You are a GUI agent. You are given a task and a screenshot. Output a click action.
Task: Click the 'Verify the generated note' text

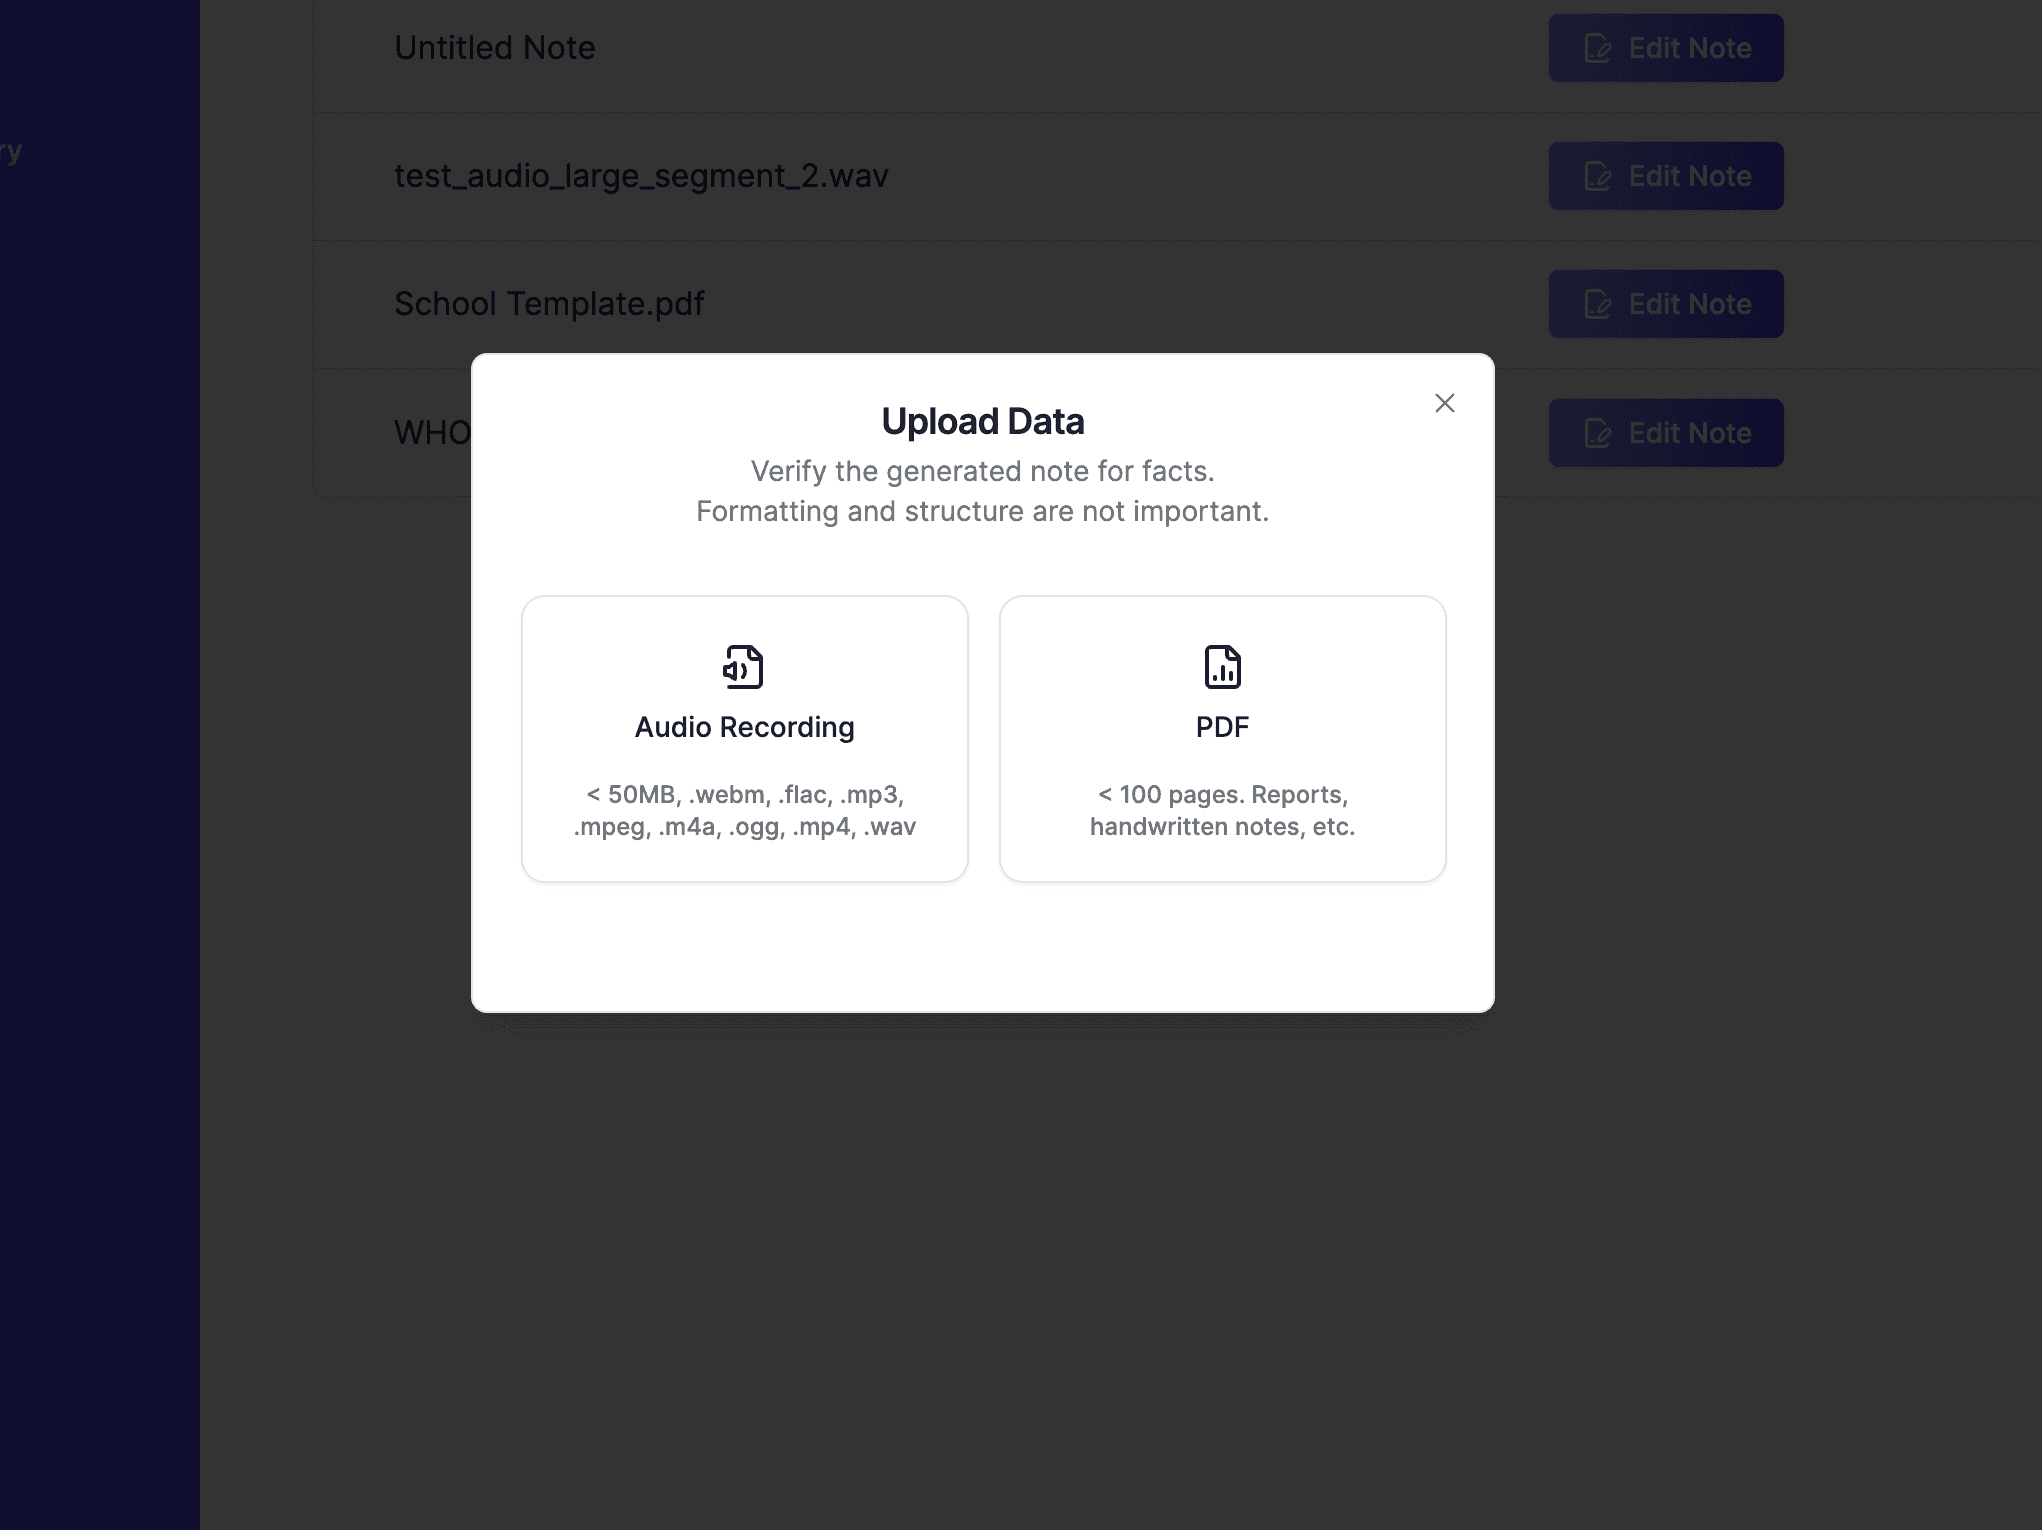(982, 471)
